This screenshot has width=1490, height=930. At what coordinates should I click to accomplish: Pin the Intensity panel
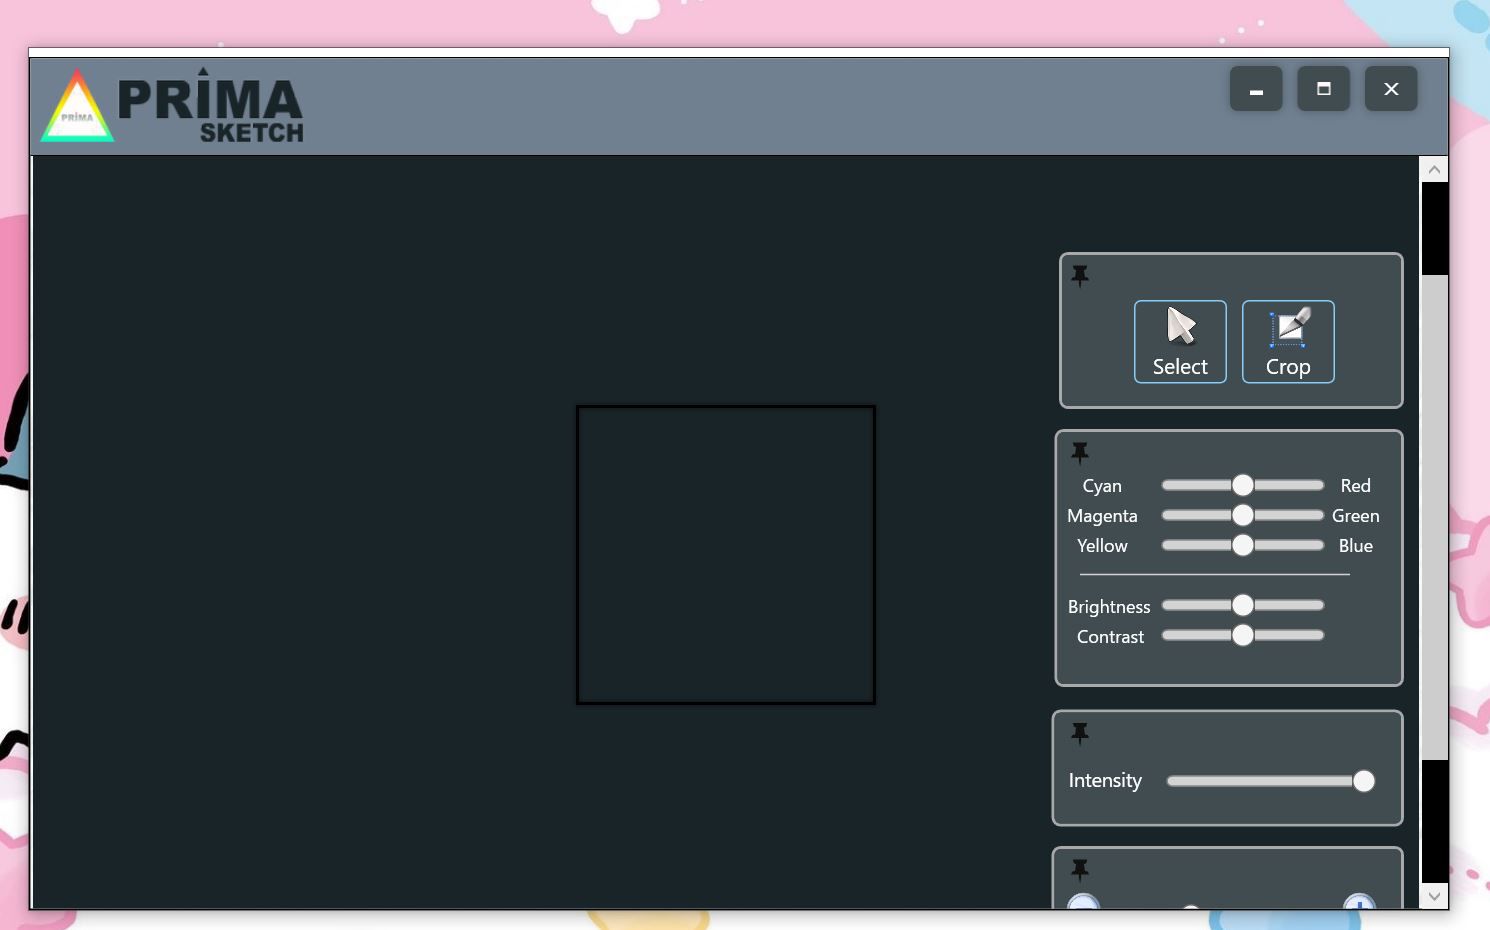[x=1080, y=733]
